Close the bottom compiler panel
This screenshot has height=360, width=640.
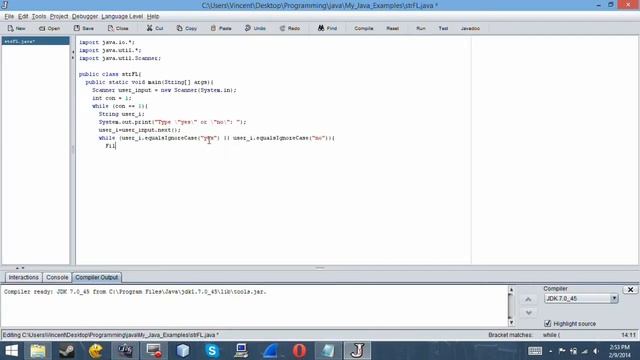(630, 289)
